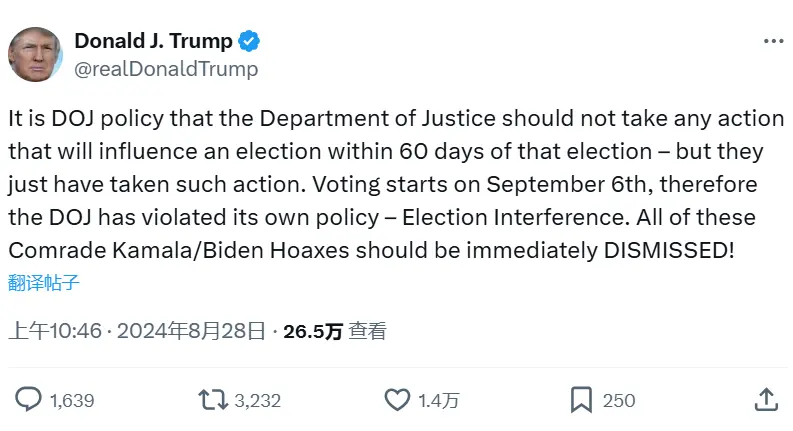Click the repost arrows icon
Screen dimensions: 793x431
tap(212, 399)
